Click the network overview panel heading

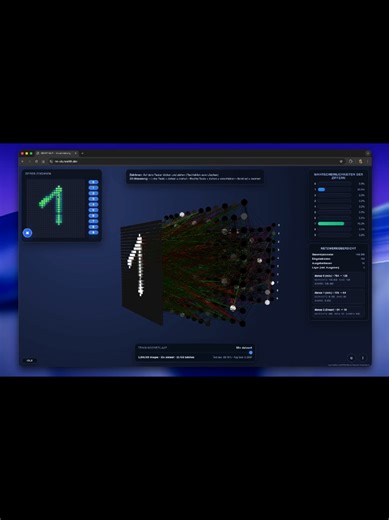click(338, 249)
